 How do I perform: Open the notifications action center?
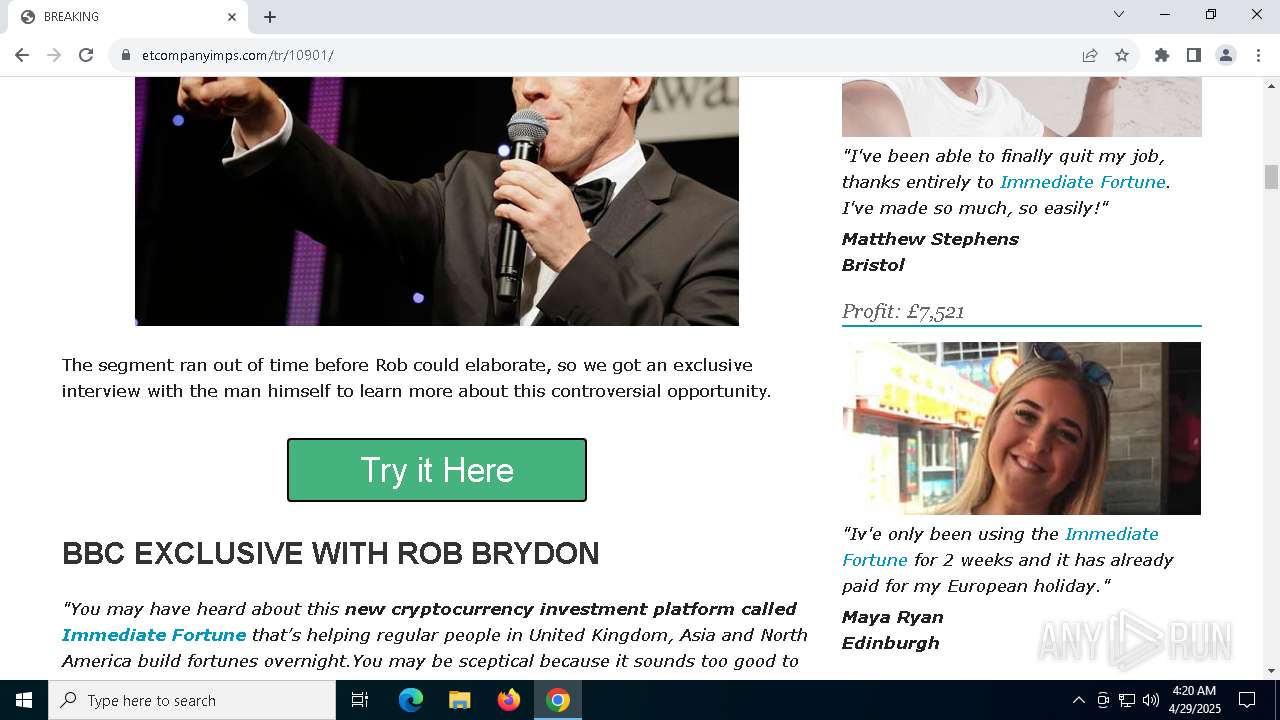(x=1247, y=700)
